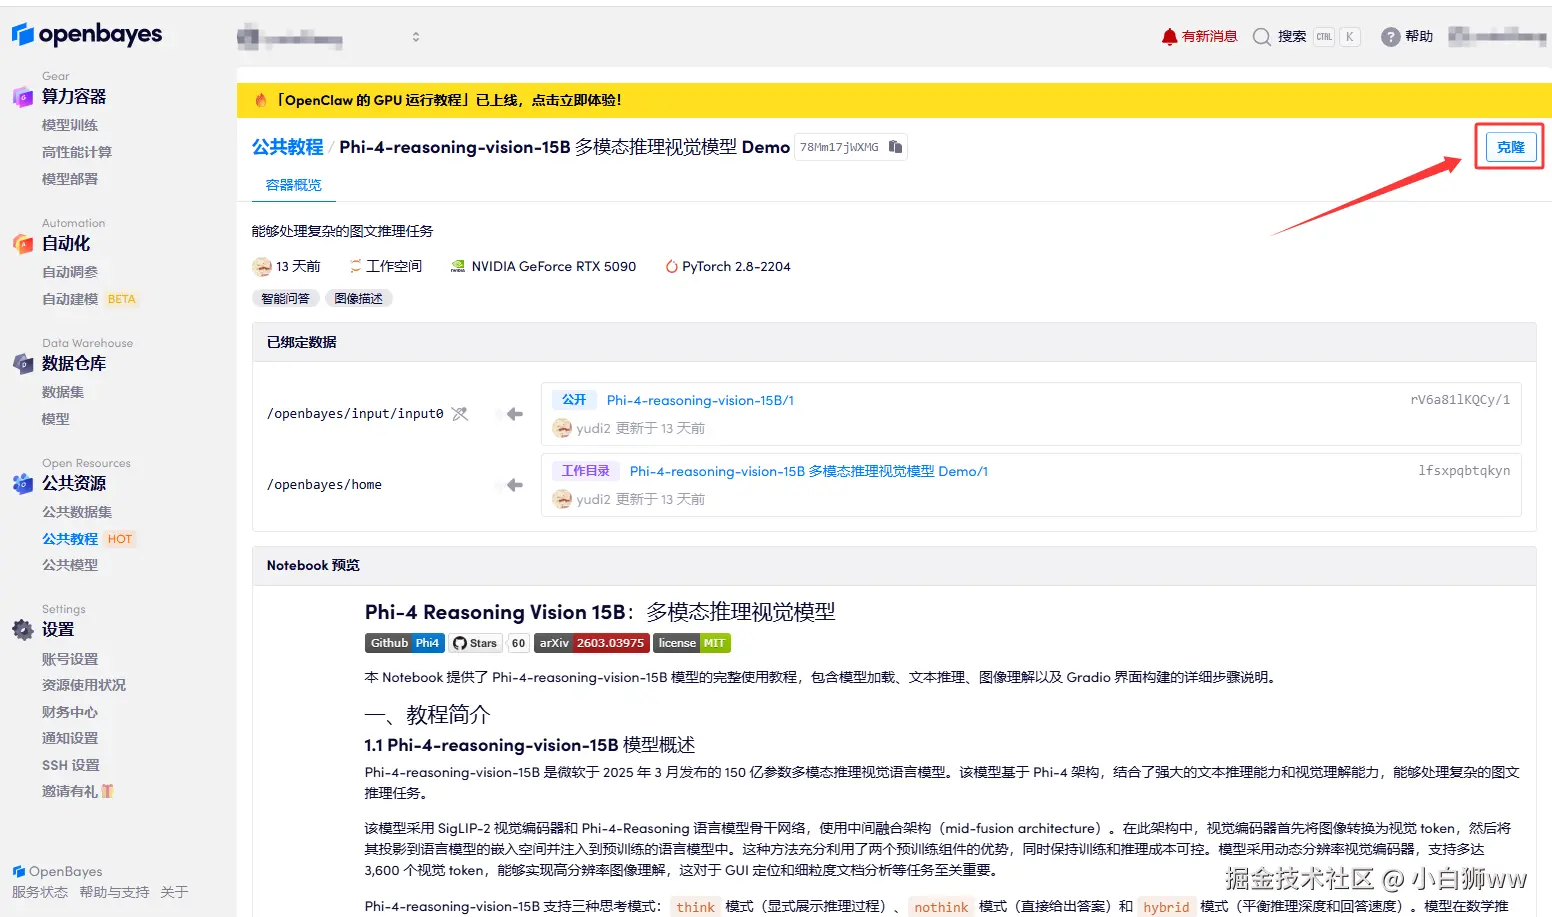Viewport: 1552px width, 917px height.
Task: Click the fire icon in the announcement banner
Action: point(261,100)
